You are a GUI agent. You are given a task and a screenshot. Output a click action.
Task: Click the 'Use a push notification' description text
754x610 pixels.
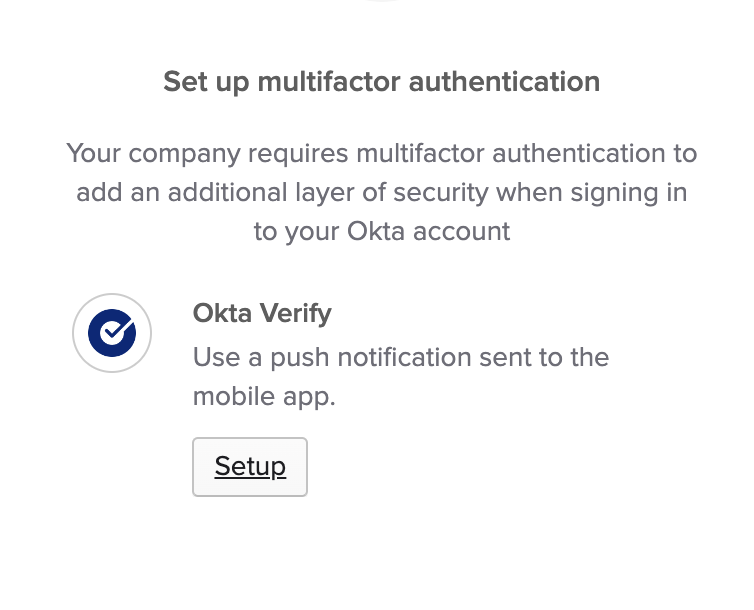click(x=401, y=357)
